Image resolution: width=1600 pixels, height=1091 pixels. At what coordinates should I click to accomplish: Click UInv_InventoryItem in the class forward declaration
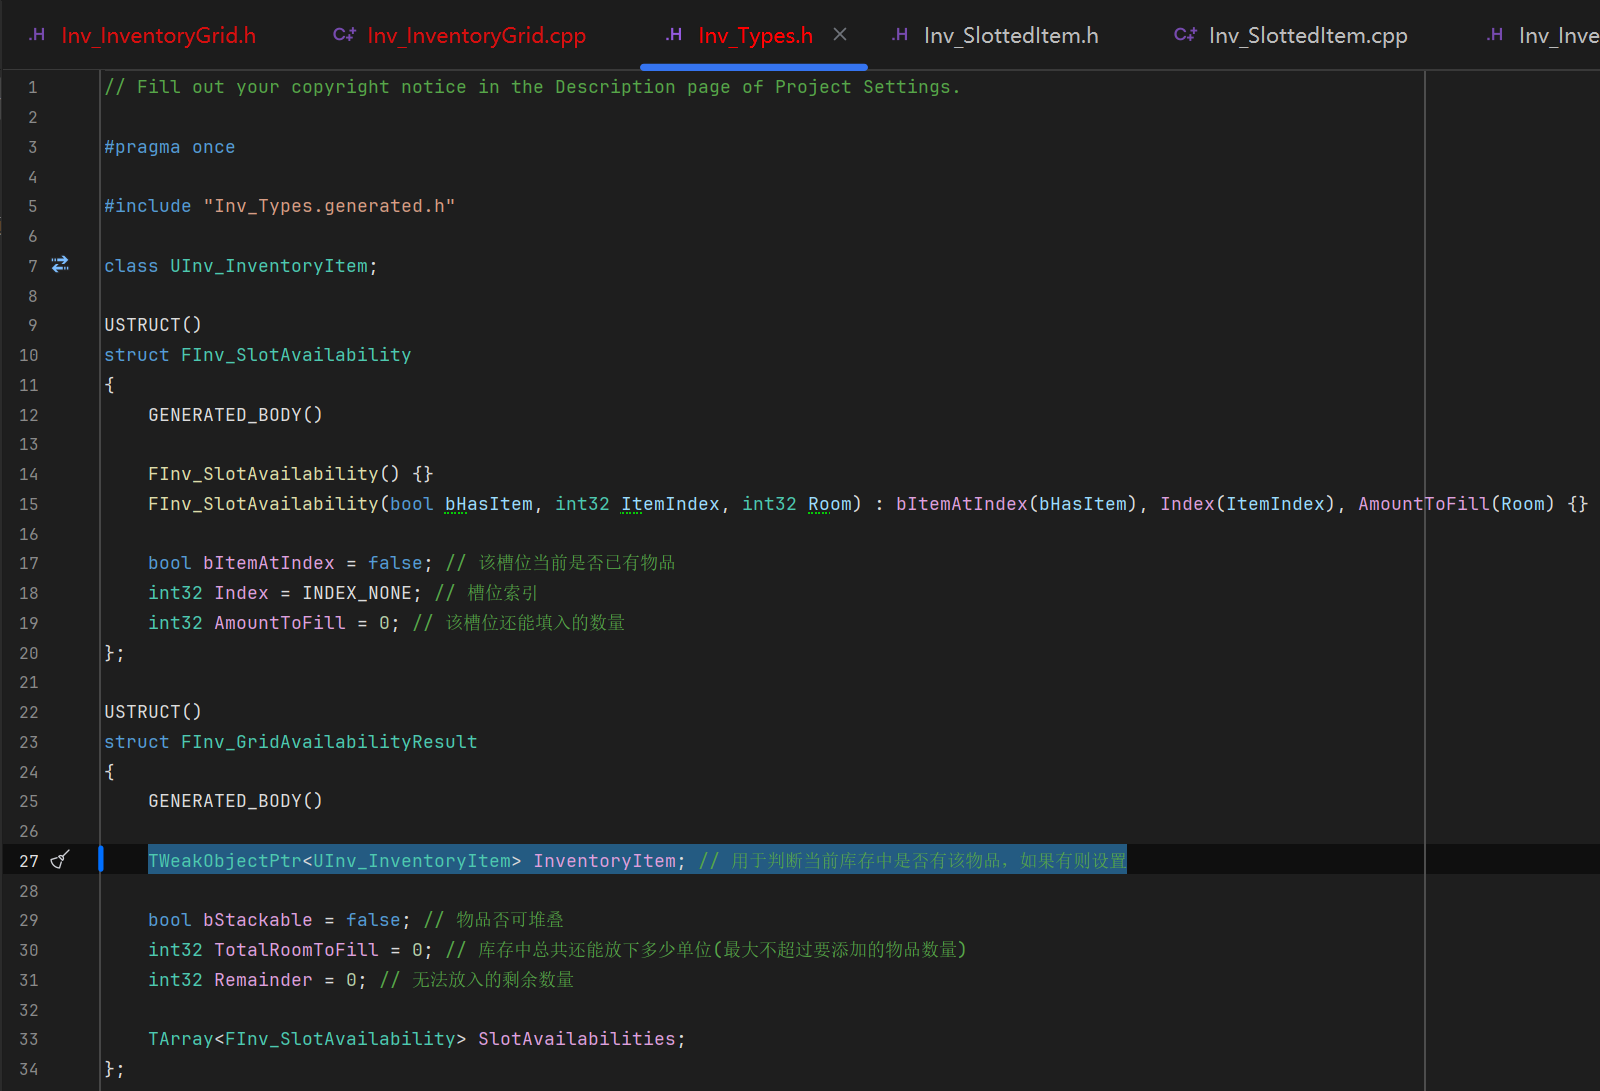tap(269, 266)
